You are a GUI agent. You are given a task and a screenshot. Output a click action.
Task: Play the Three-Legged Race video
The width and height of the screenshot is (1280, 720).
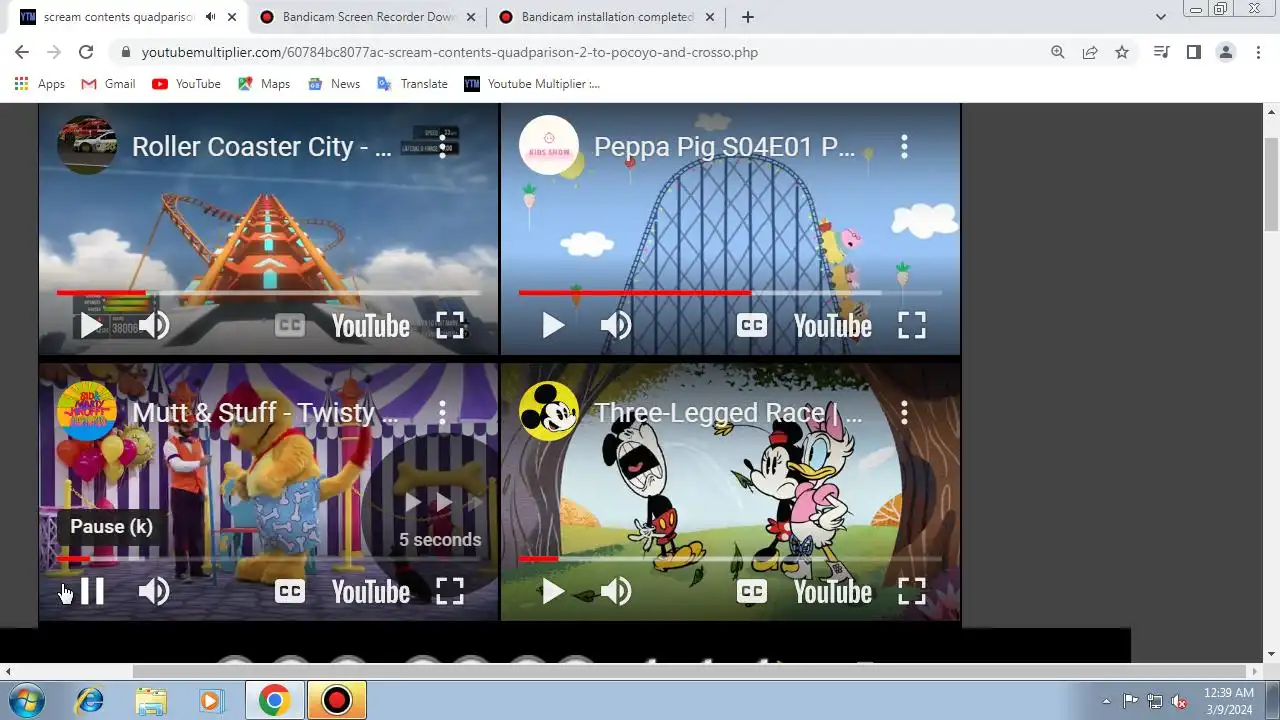[553, 591]
